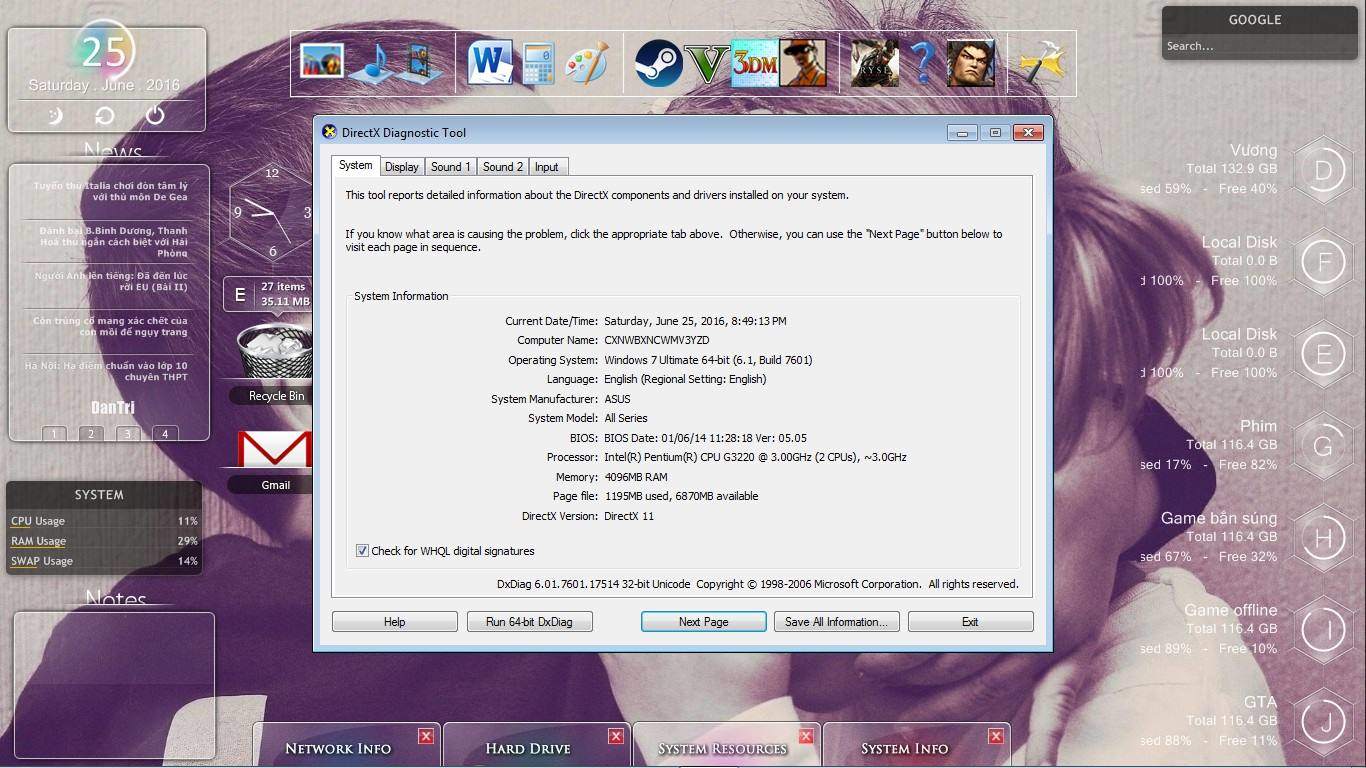Go to news page 4
The image size is (1366, 768).
[x=164, y=434]
